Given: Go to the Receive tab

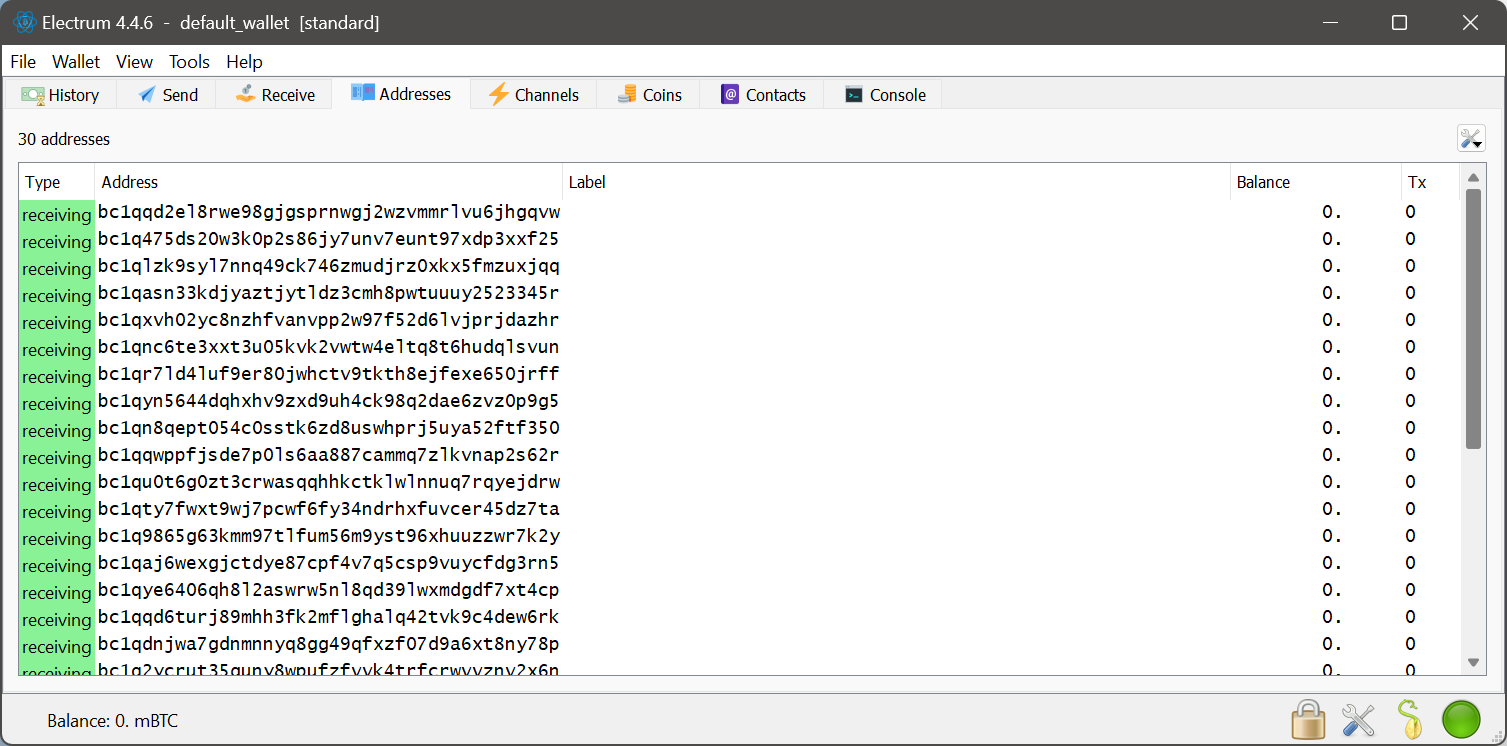Looking at the screenshot, I should (274, 95).
